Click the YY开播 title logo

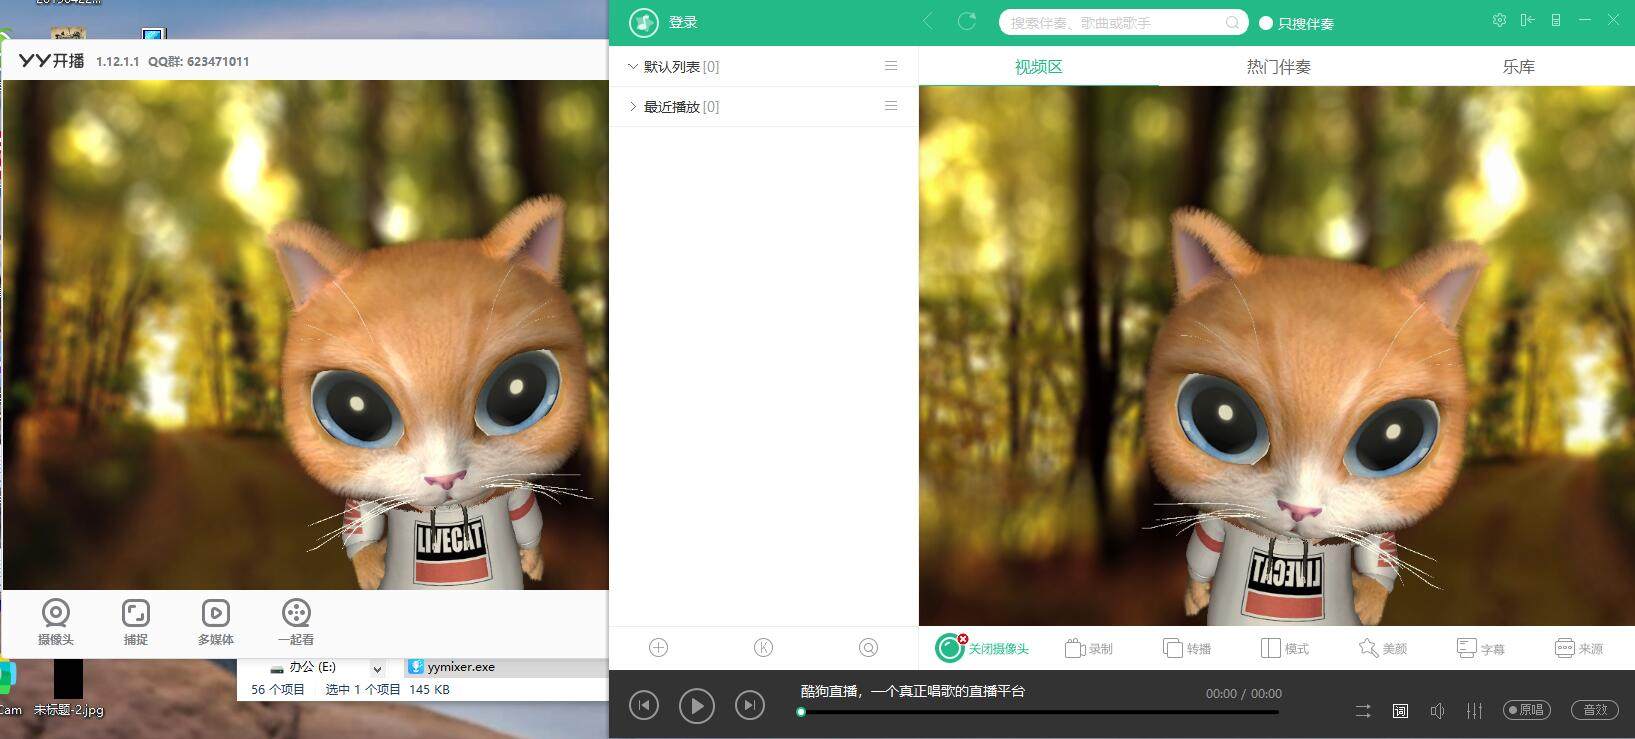pos(51,61)
